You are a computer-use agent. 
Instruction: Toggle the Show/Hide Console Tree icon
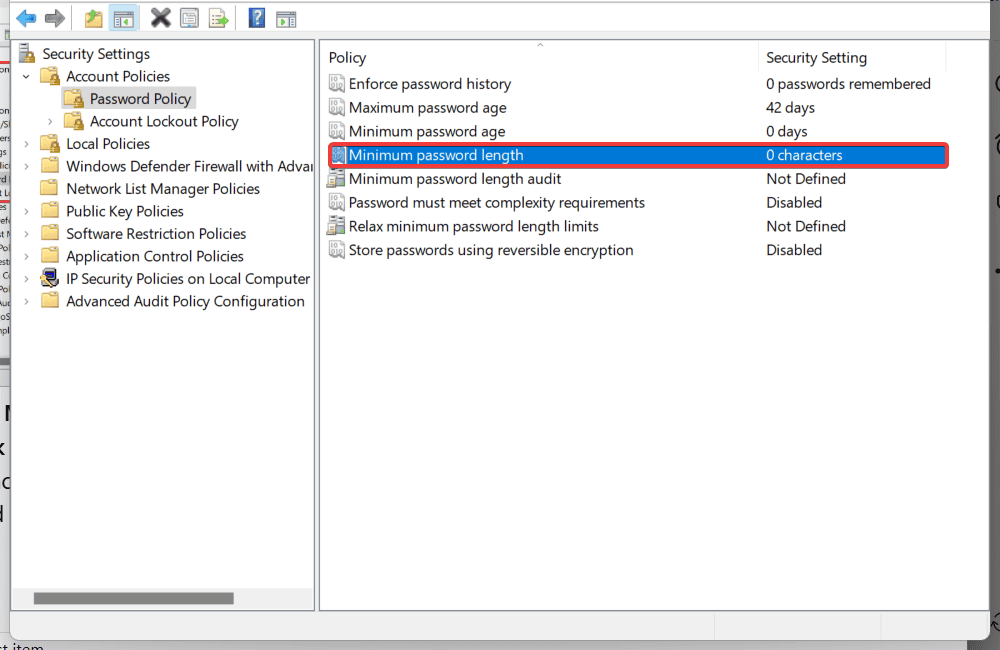(x=124, y=19)
